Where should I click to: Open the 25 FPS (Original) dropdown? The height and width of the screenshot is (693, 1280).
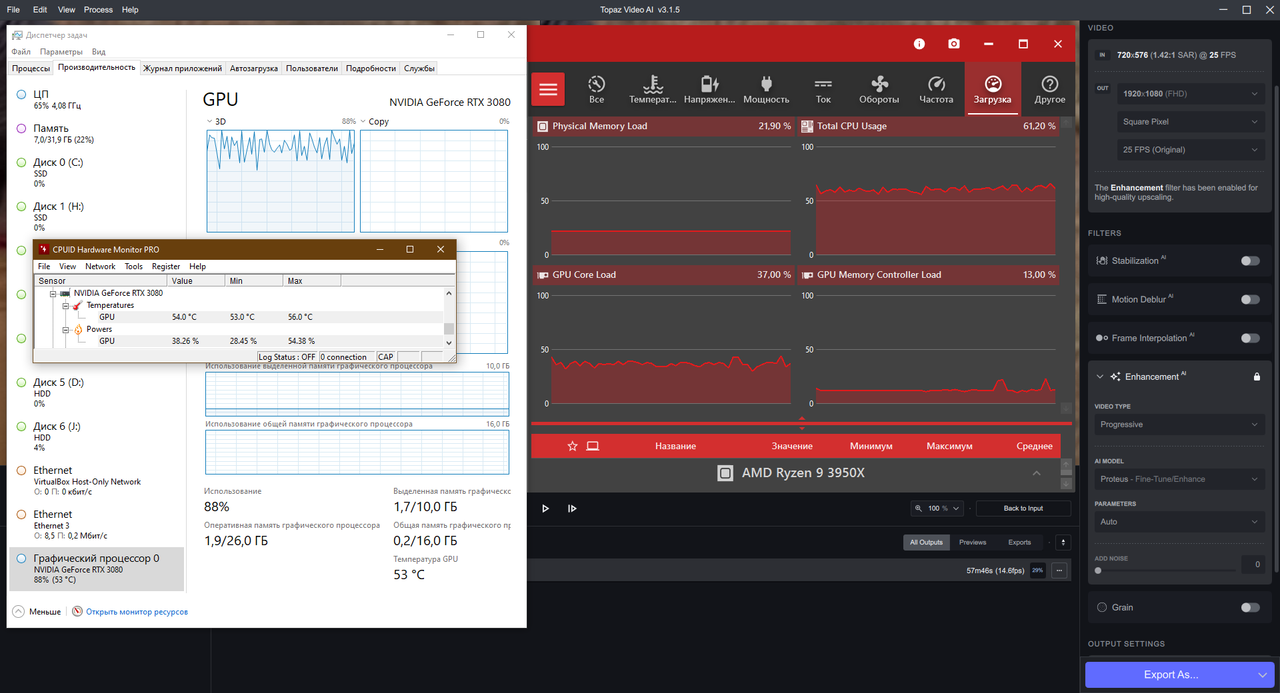tap(1192, 149)
